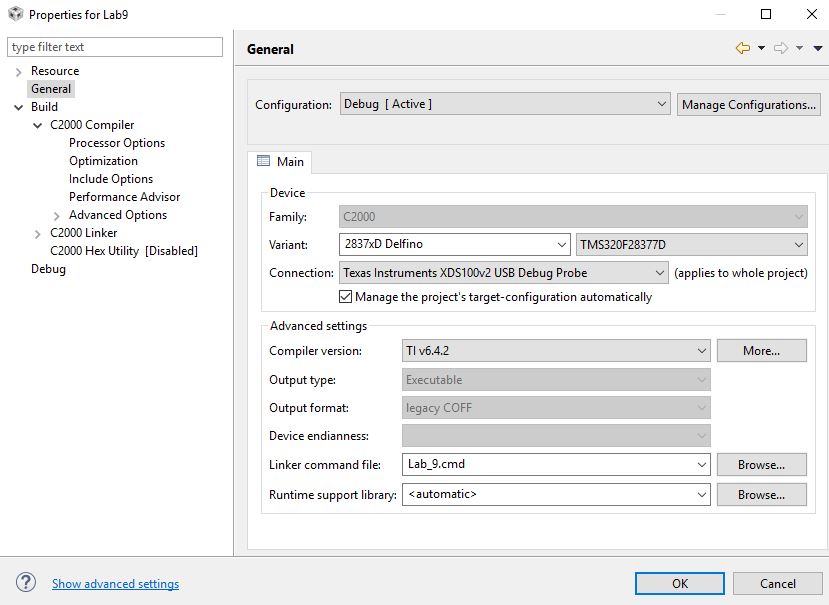This screenshot has height=605, width=829.
Task: Select Processor Options in the tree
Action: 117,143
